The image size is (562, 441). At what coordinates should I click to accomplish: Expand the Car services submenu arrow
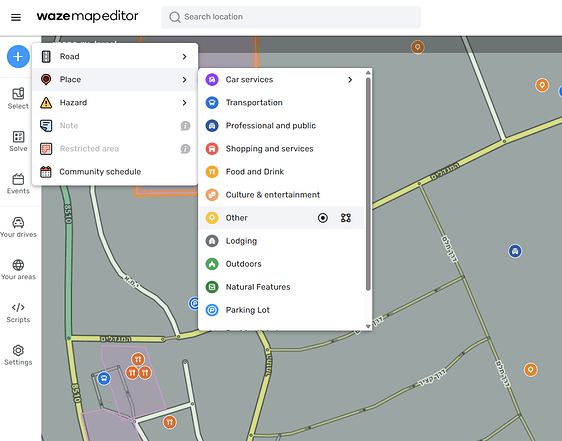pyautogui.click(x=350, y=80)
